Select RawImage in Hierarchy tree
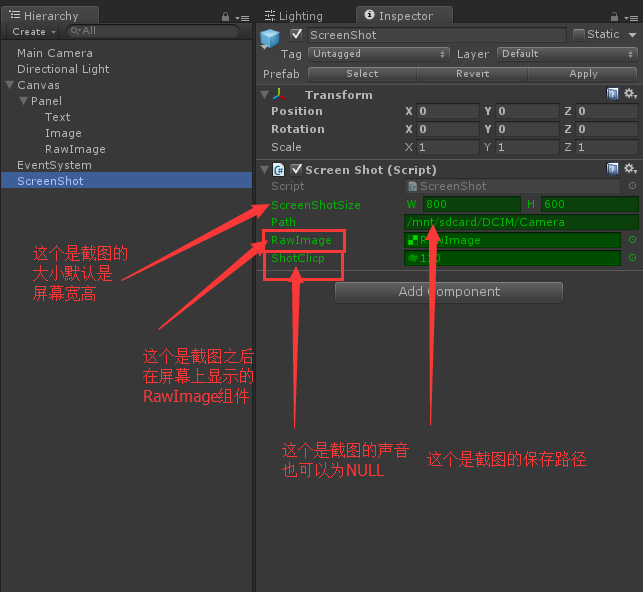The width and height of the screenshot is (643, 592). [75, 149]
